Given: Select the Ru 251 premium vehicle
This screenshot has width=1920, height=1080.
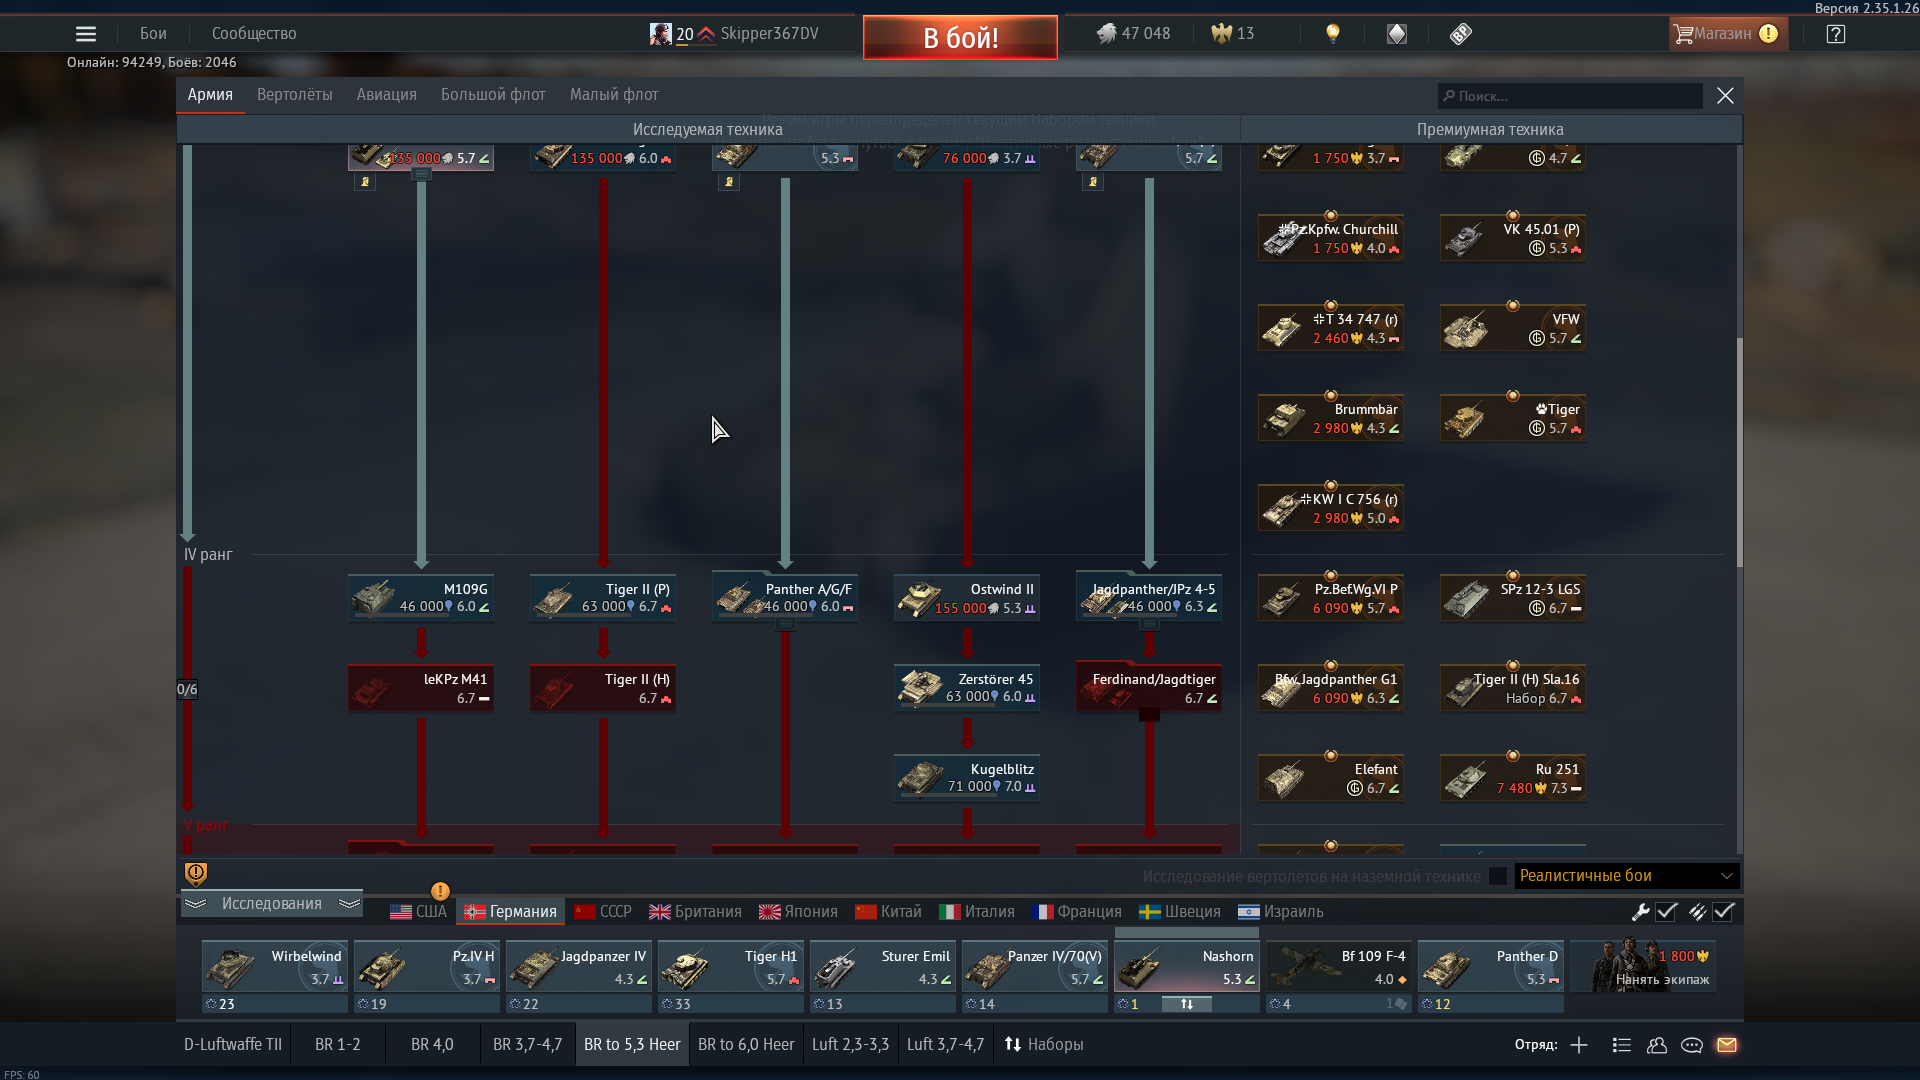Looking at the screenshot, I should (x=1513, y=778).
